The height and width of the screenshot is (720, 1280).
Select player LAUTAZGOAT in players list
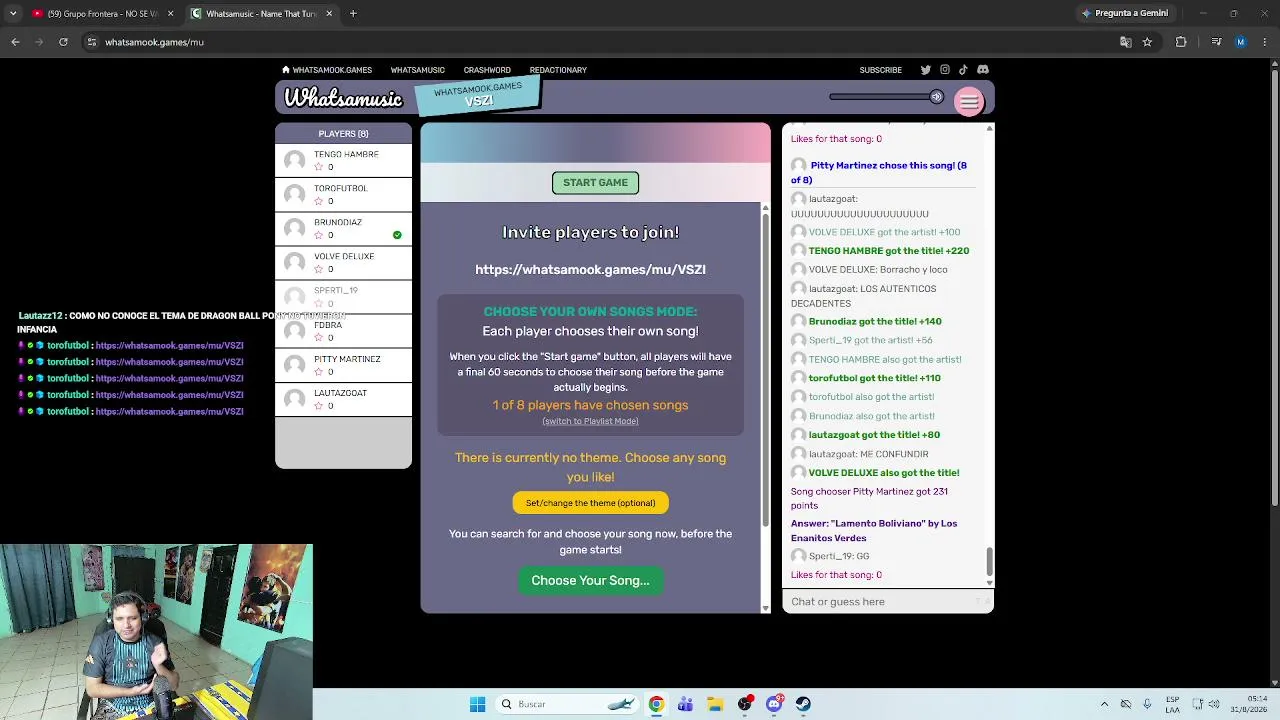(343, 399)
